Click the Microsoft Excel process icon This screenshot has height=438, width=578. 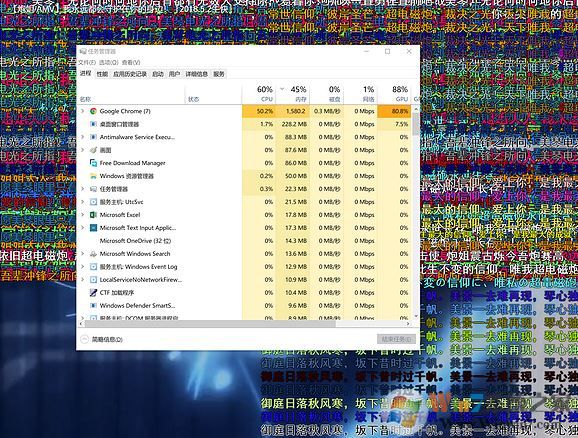coord(93,215)
